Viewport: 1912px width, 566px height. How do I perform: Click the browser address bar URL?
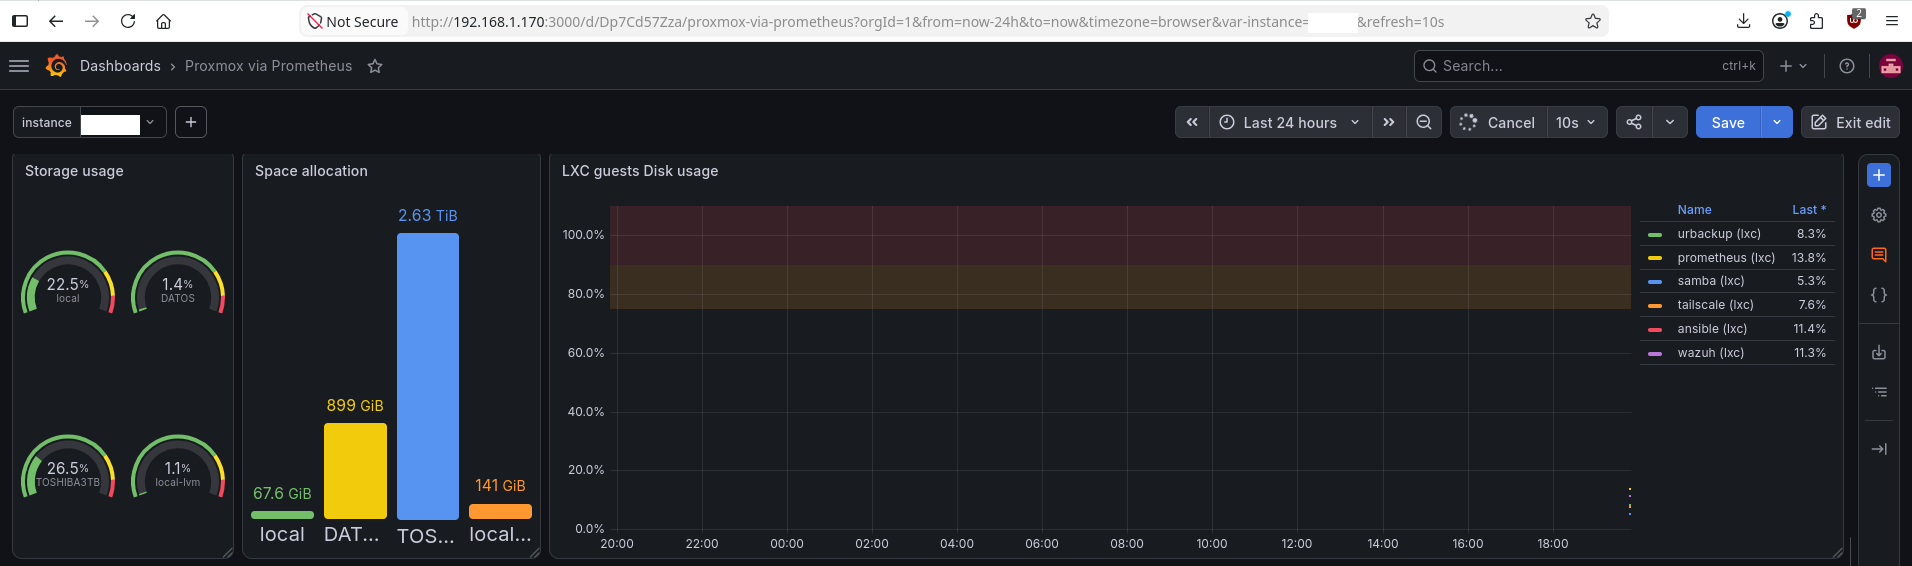(928, 21)
